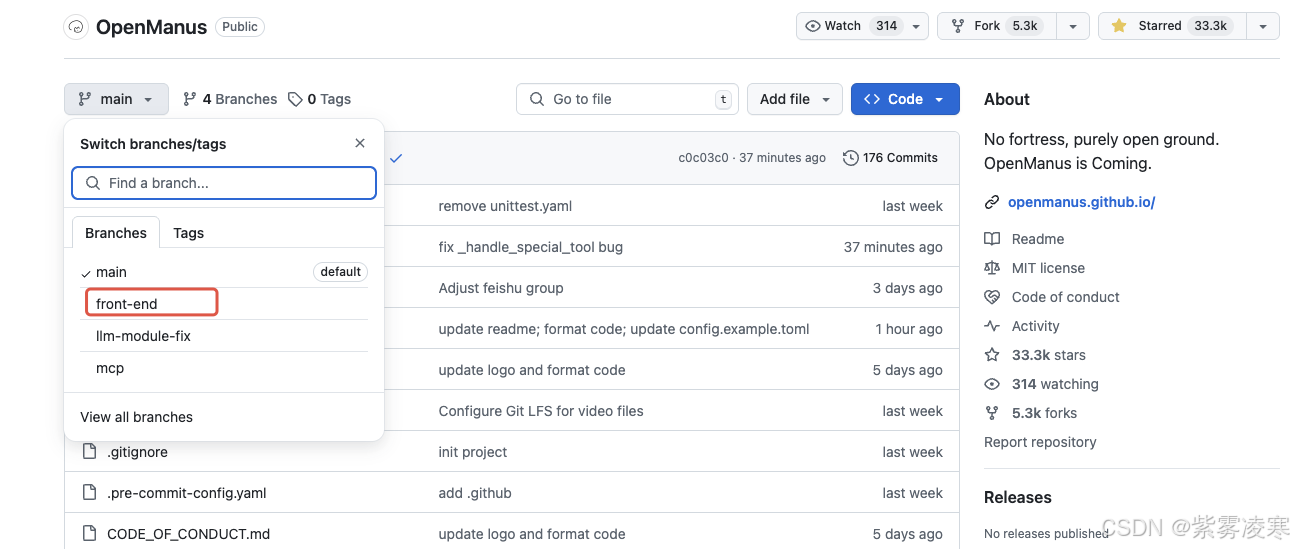Select the llm-module-fix branch
The width and height of the screenshot is (1294, 549).
[224, 336]
